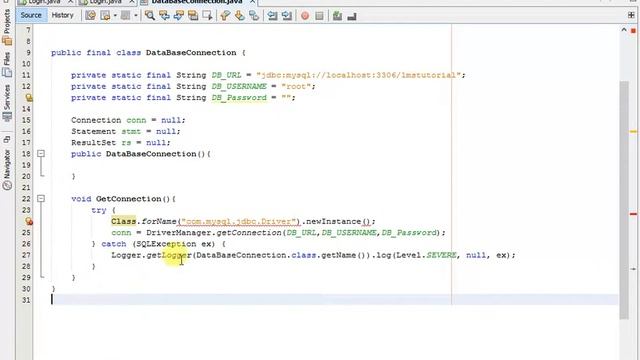This screenshot has width=640, height=360.
Task: Find the Previous Occurrence
Action: [x=164, y=16]
